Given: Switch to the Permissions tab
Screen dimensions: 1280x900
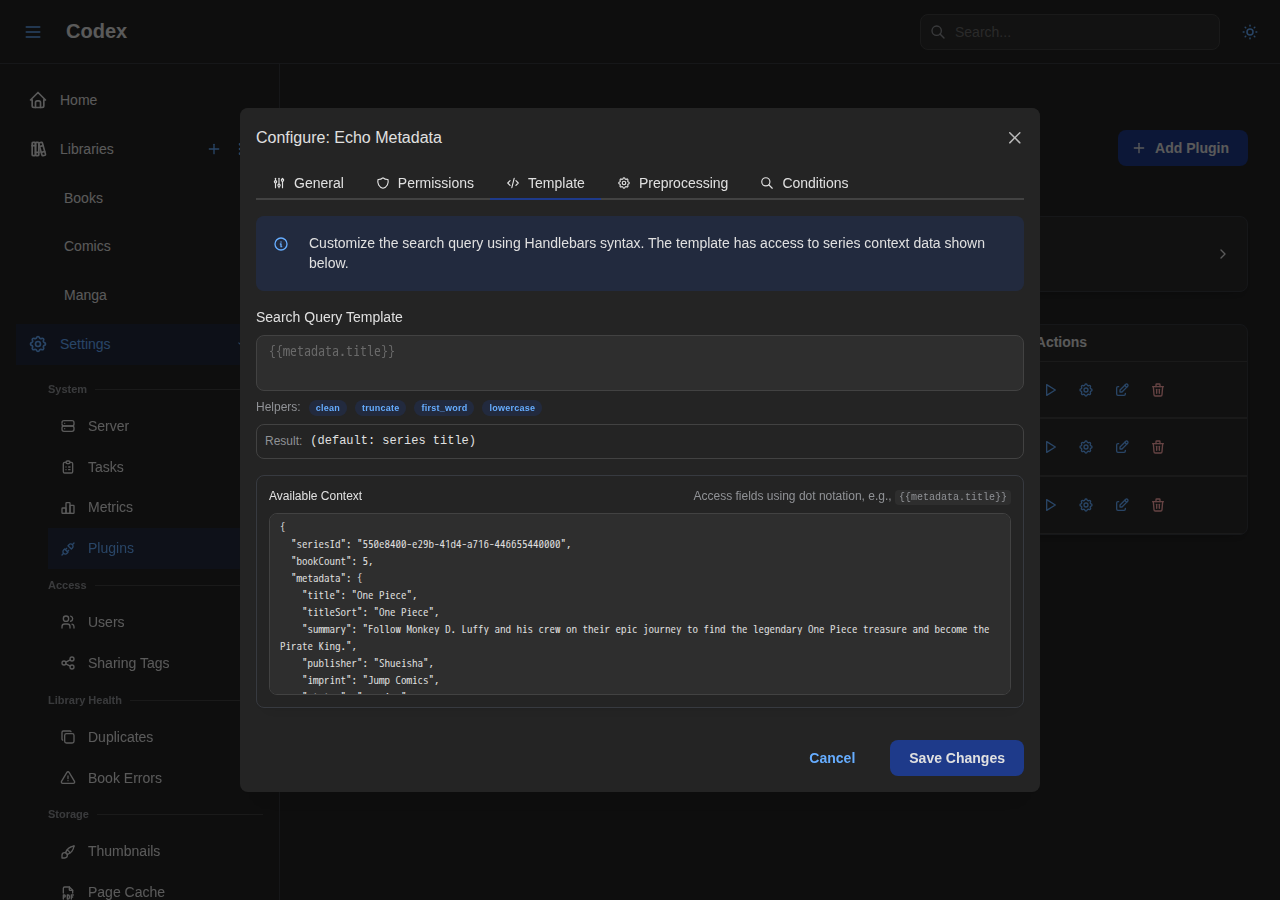Looking at the screenshot, I should pyautogui.click(x=425, y=183).
